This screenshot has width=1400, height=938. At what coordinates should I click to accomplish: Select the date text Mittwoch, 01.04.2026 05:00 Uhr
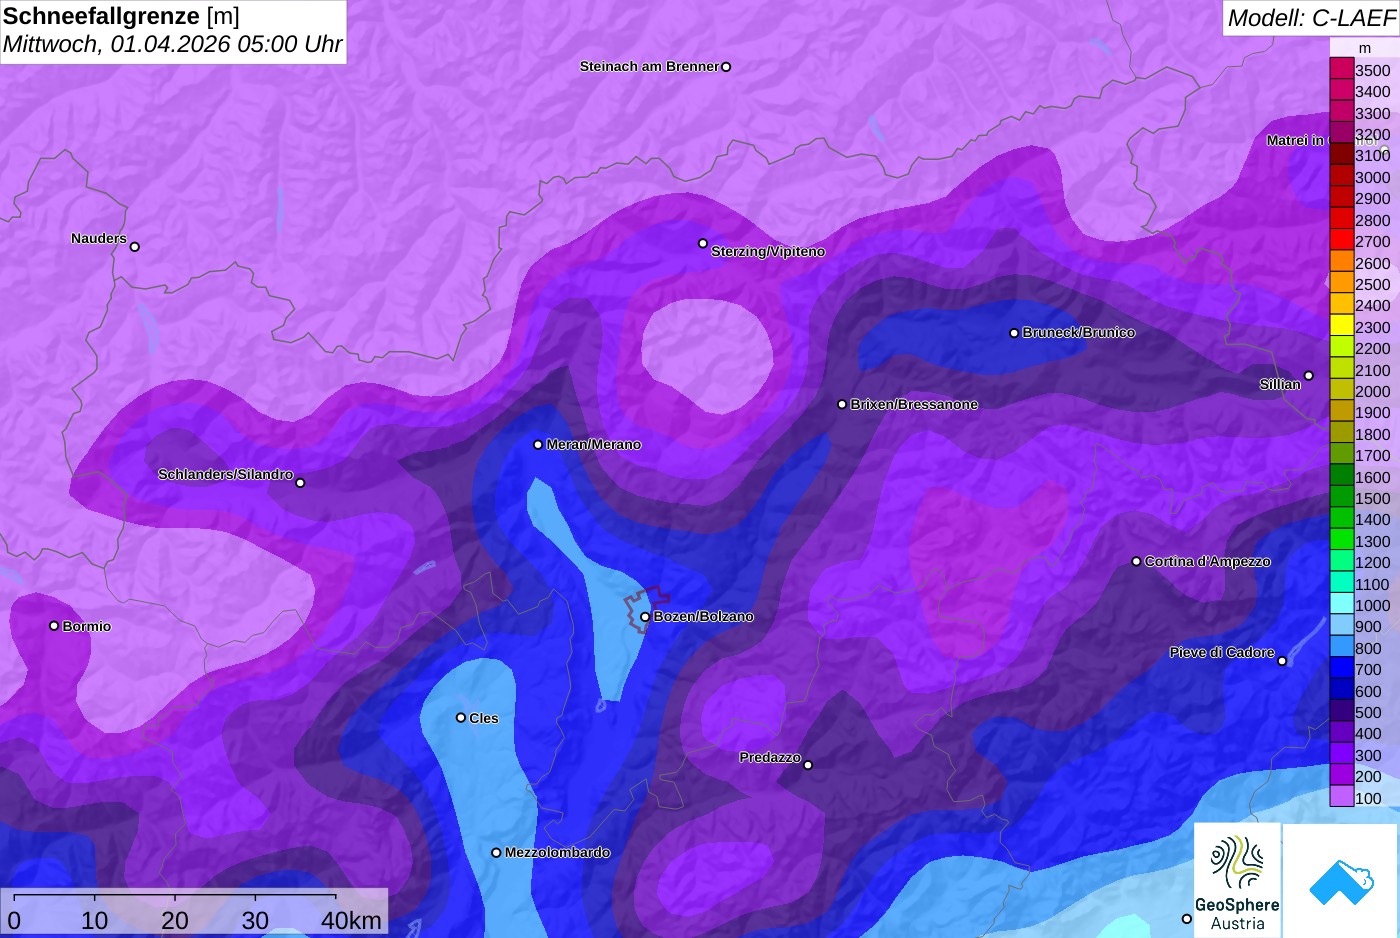point(173,44)
